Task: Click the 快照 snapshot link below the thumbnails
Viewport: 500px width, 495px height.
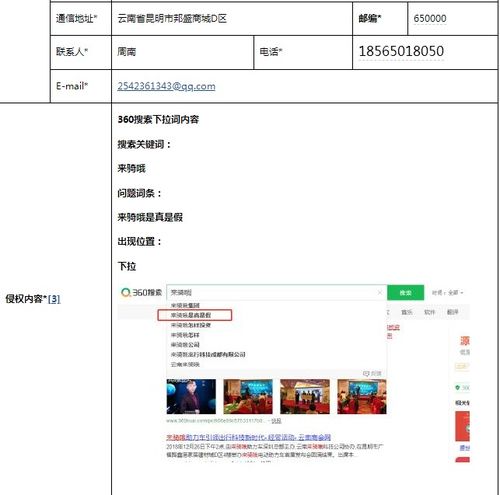Action: tap(276, 421)
